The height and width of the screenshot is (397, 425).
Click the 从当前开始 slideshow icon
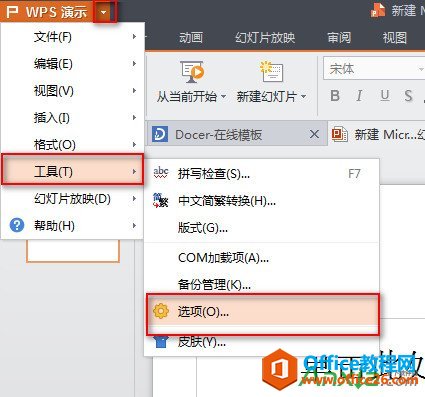(x=192, y=71)
